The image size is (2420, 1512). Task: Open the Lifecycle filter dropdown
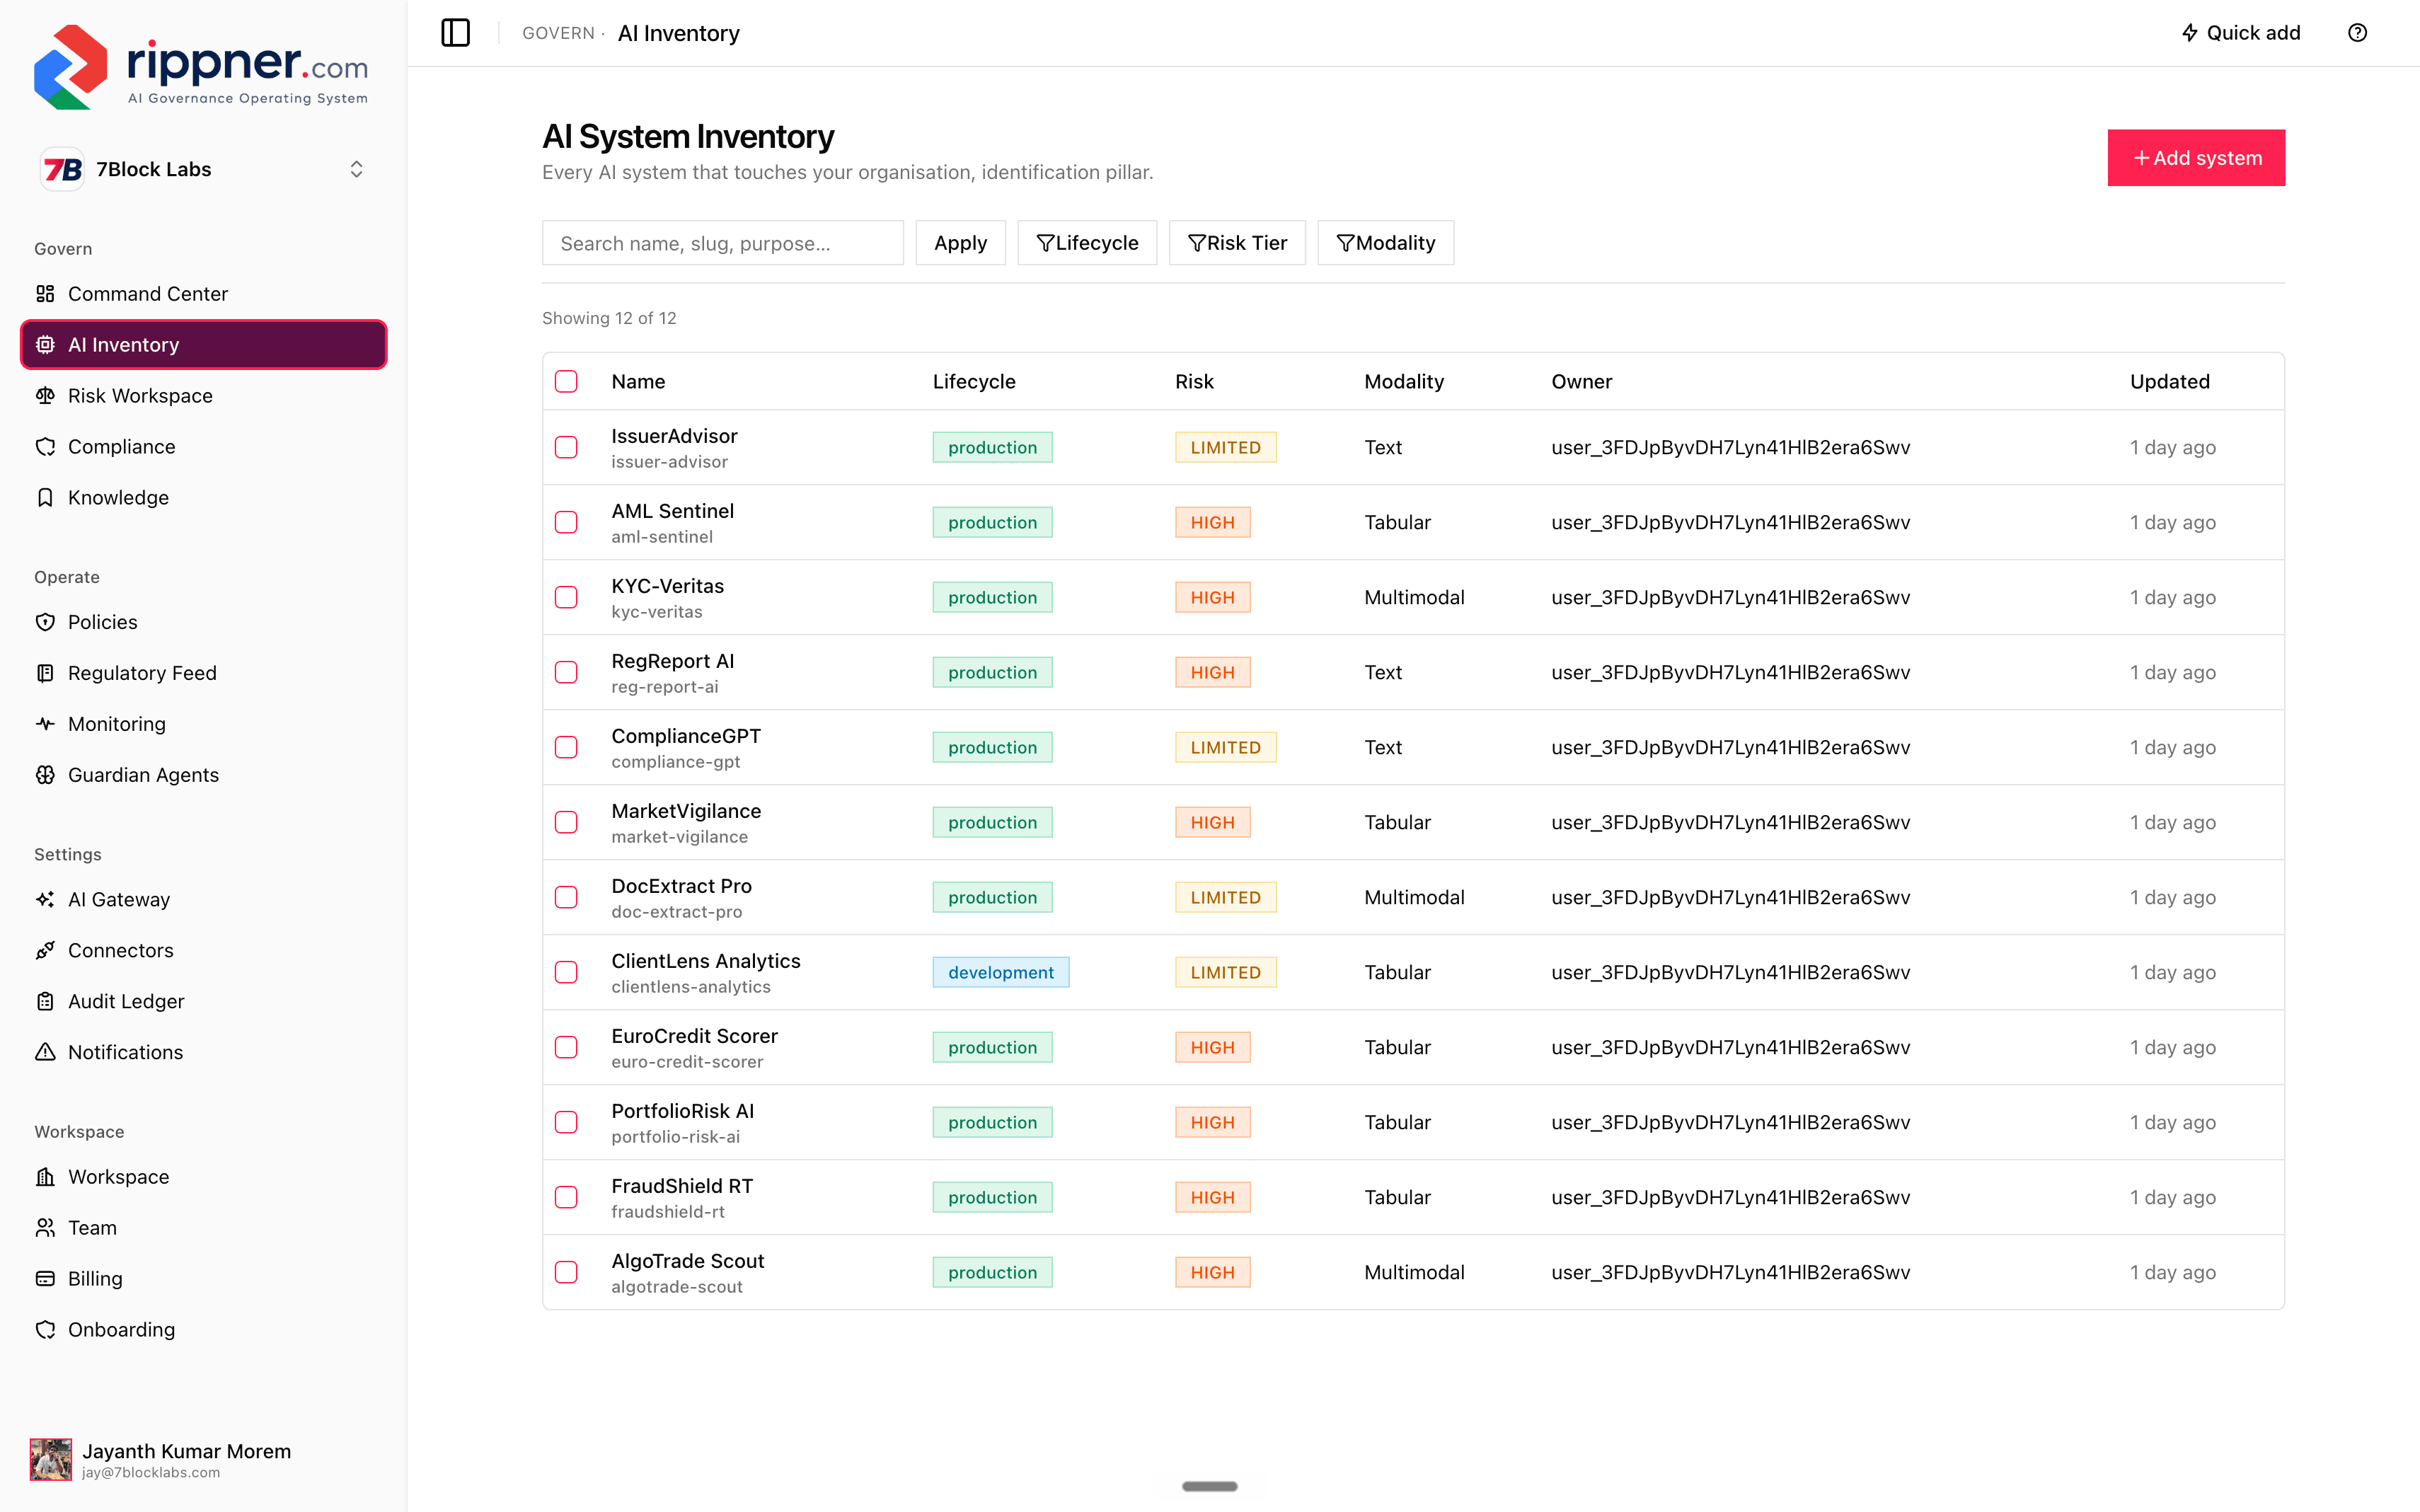click(1087, 243)
